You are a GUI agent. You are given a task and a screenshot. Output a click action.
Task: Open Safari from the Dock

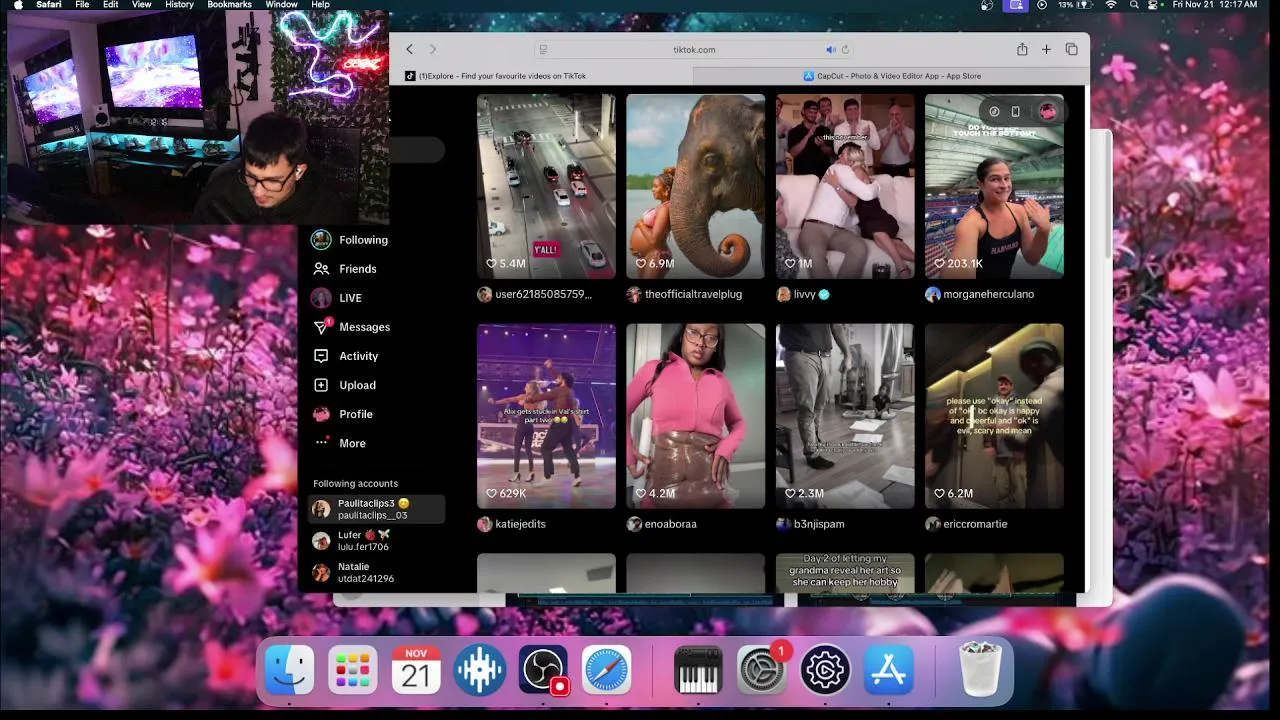(x=607, y=669)
